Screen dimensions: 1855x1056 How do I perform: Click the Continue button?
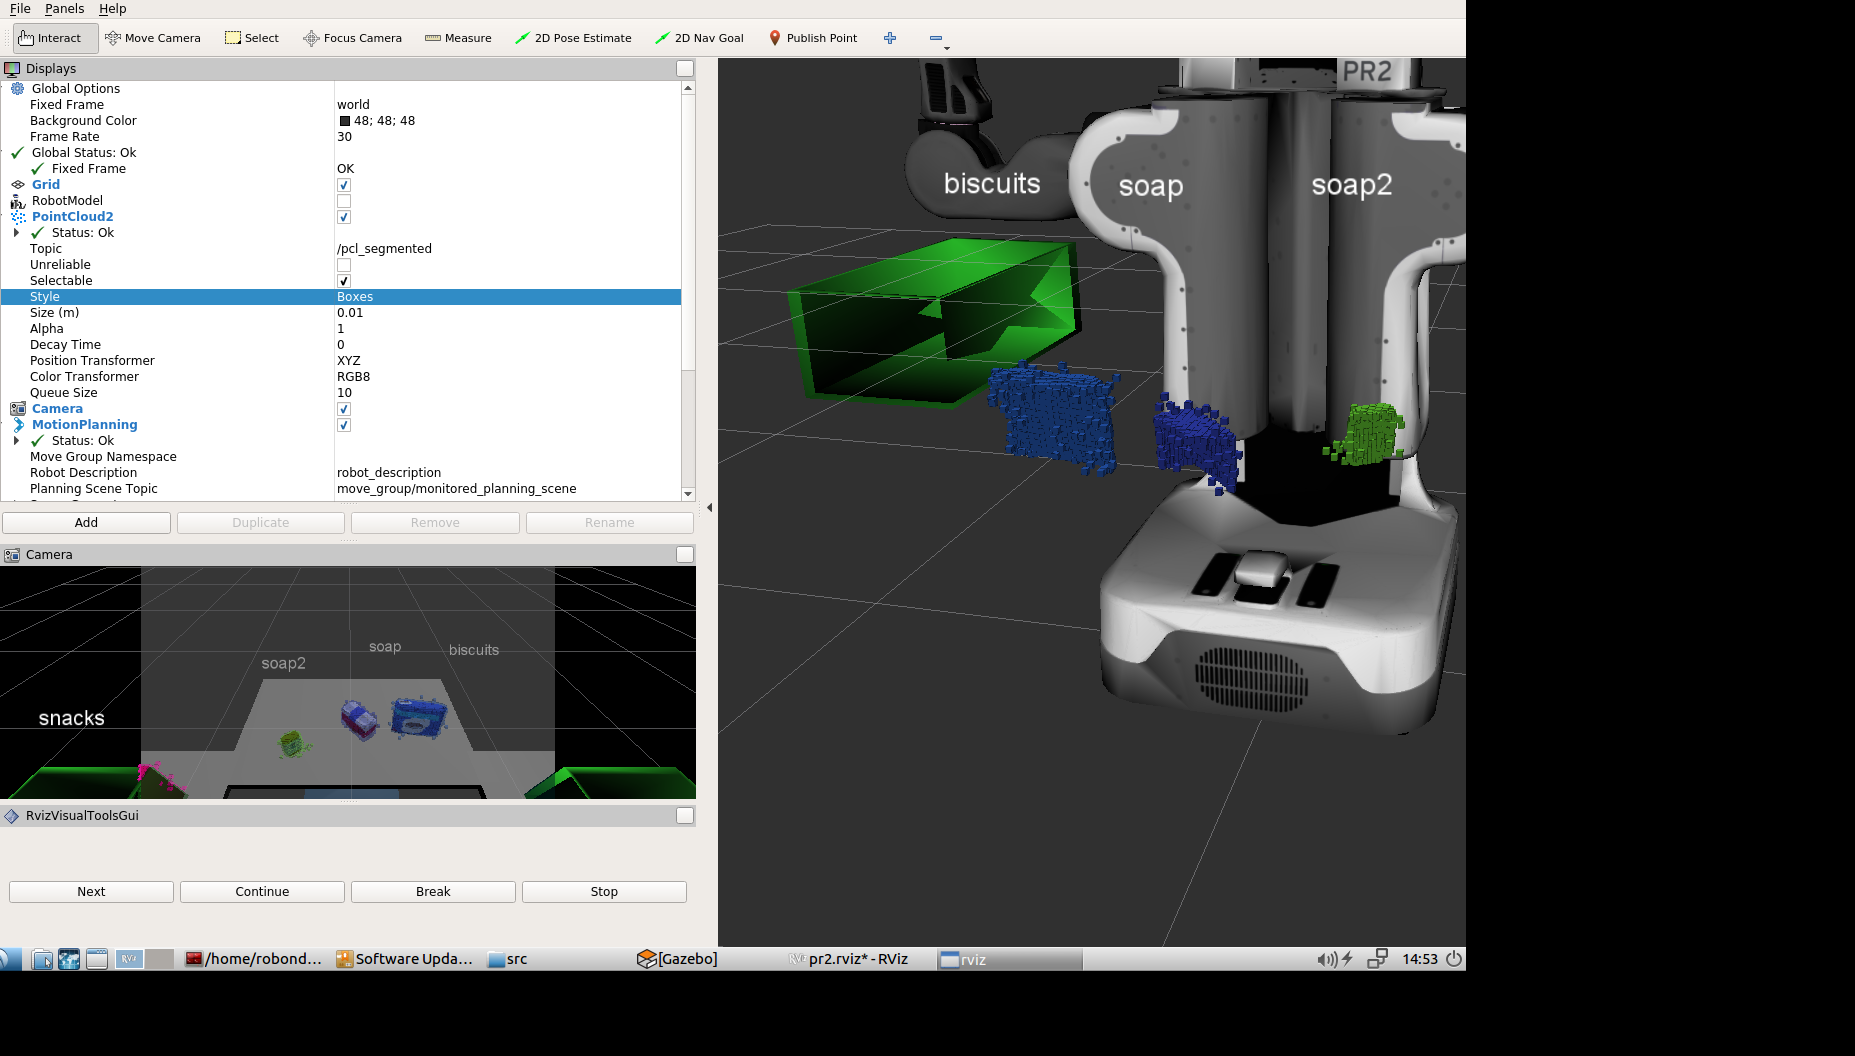262,892
